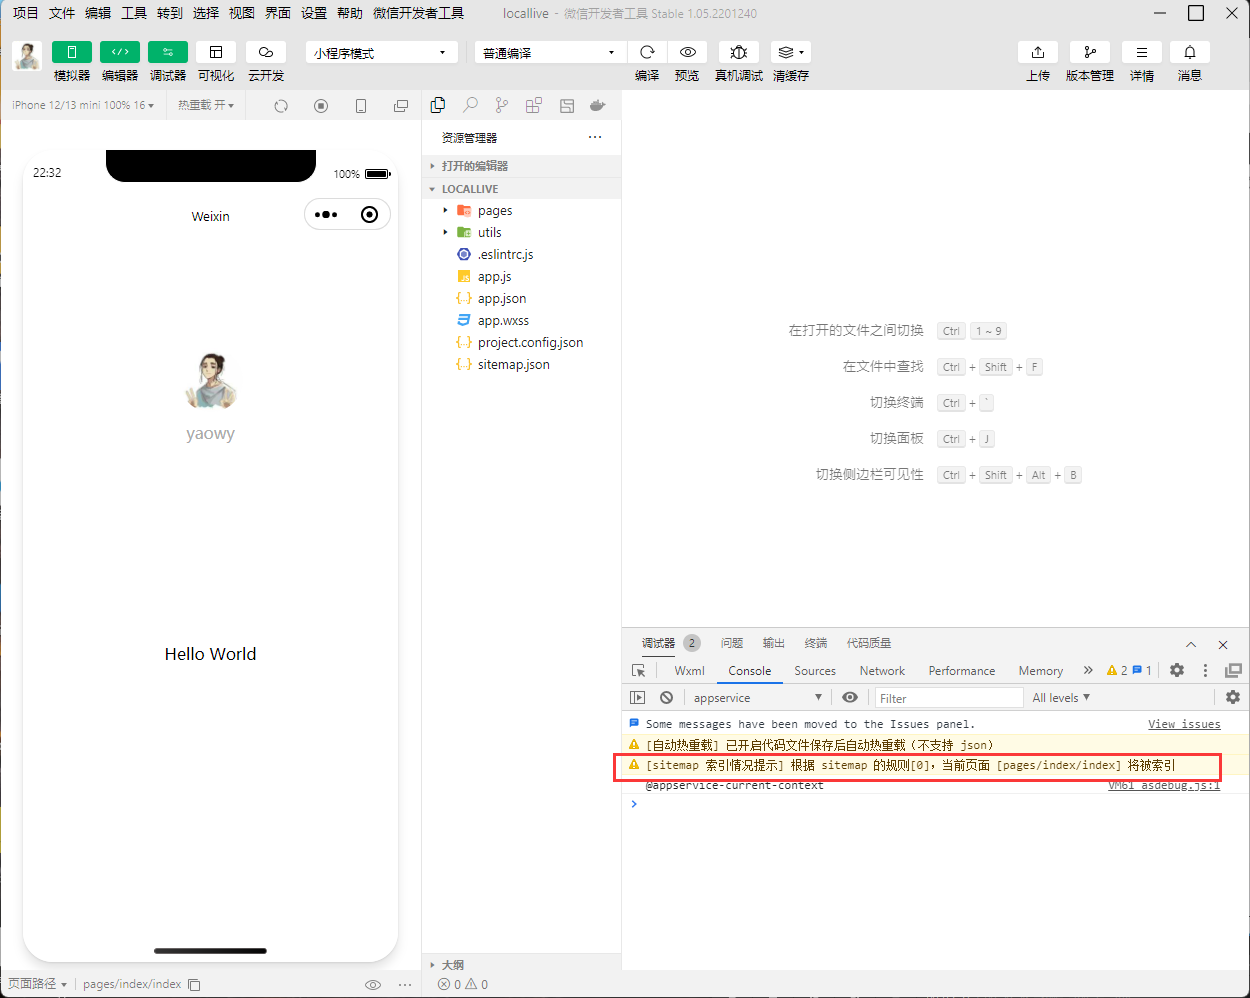Viewport: 1250px width, 998px height.
Task: Open the hot reload (热重载) dropdown
Action: pyautogui.click(x=206, y=105)
